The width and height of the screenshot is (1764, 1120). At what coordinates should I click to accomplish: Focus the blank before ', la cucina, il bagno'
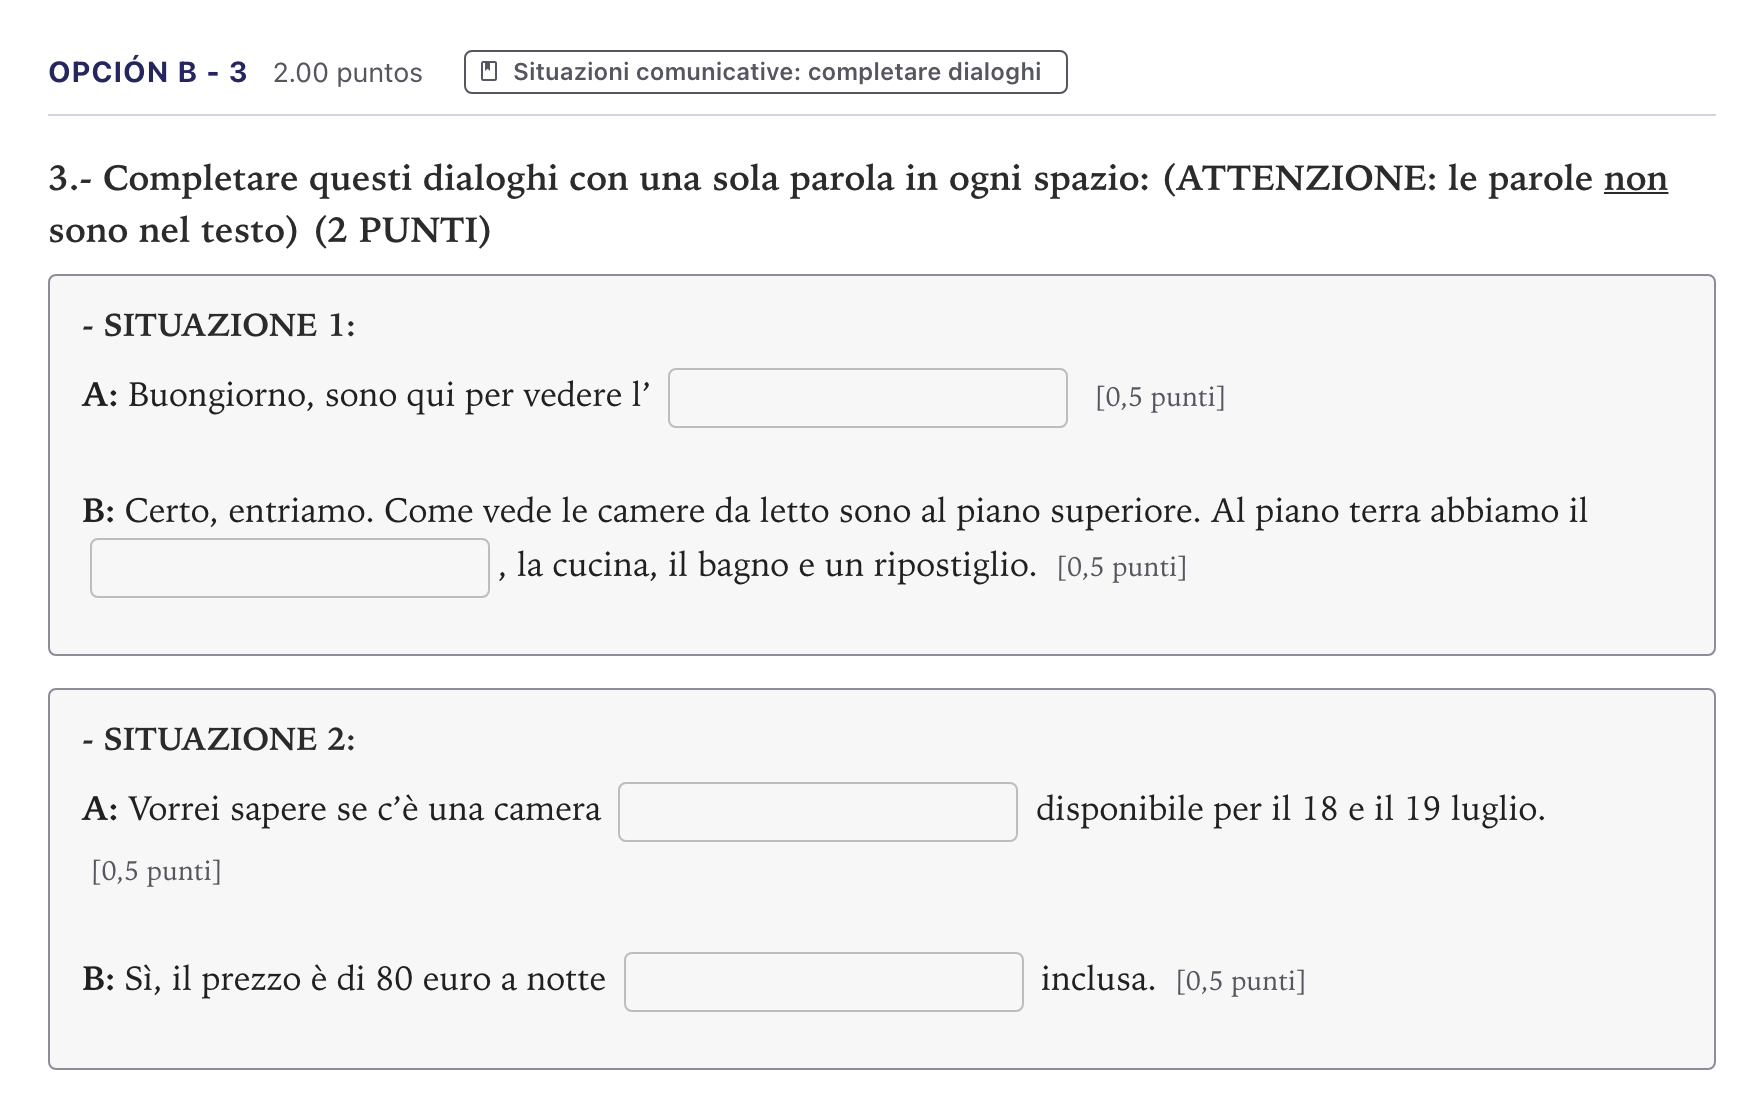[x=289, y=568]
